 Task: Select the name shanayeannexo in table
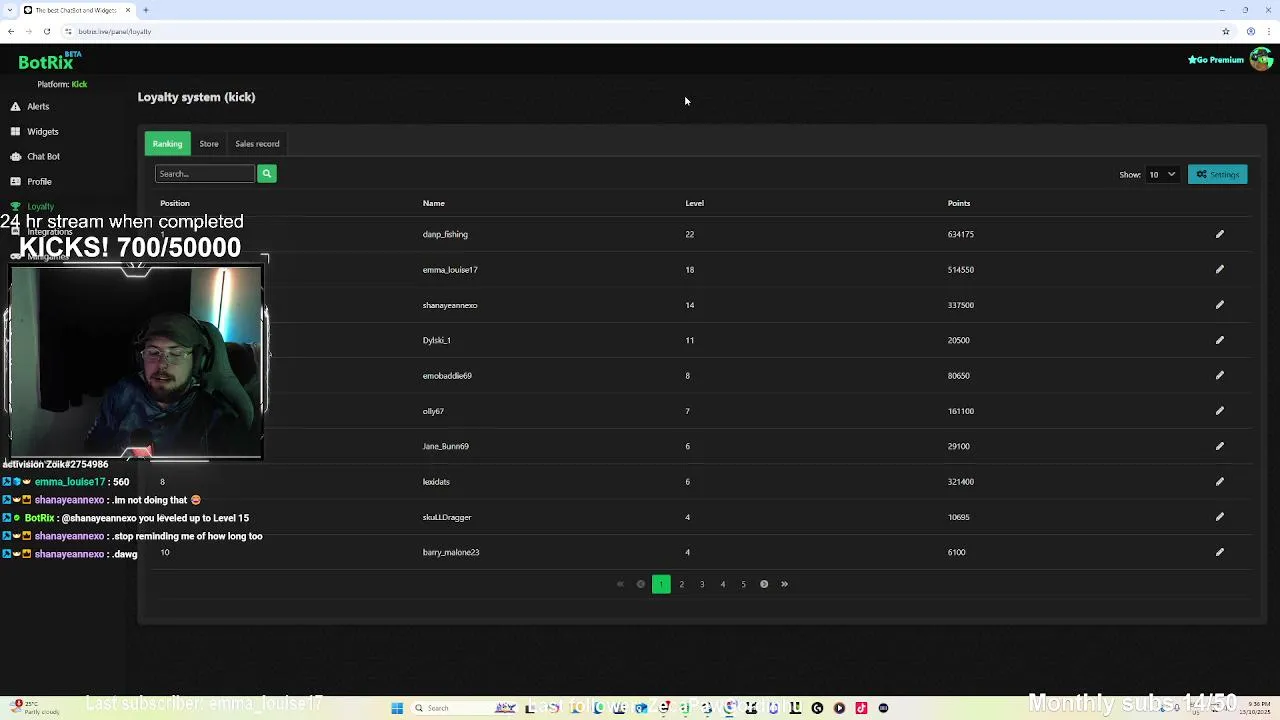click(x=450, y=305)
